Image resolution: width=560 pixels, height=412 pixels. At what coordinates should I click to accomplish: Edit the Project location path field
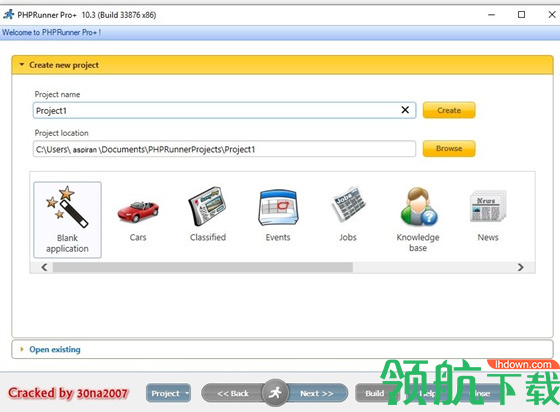pos(224,149)
